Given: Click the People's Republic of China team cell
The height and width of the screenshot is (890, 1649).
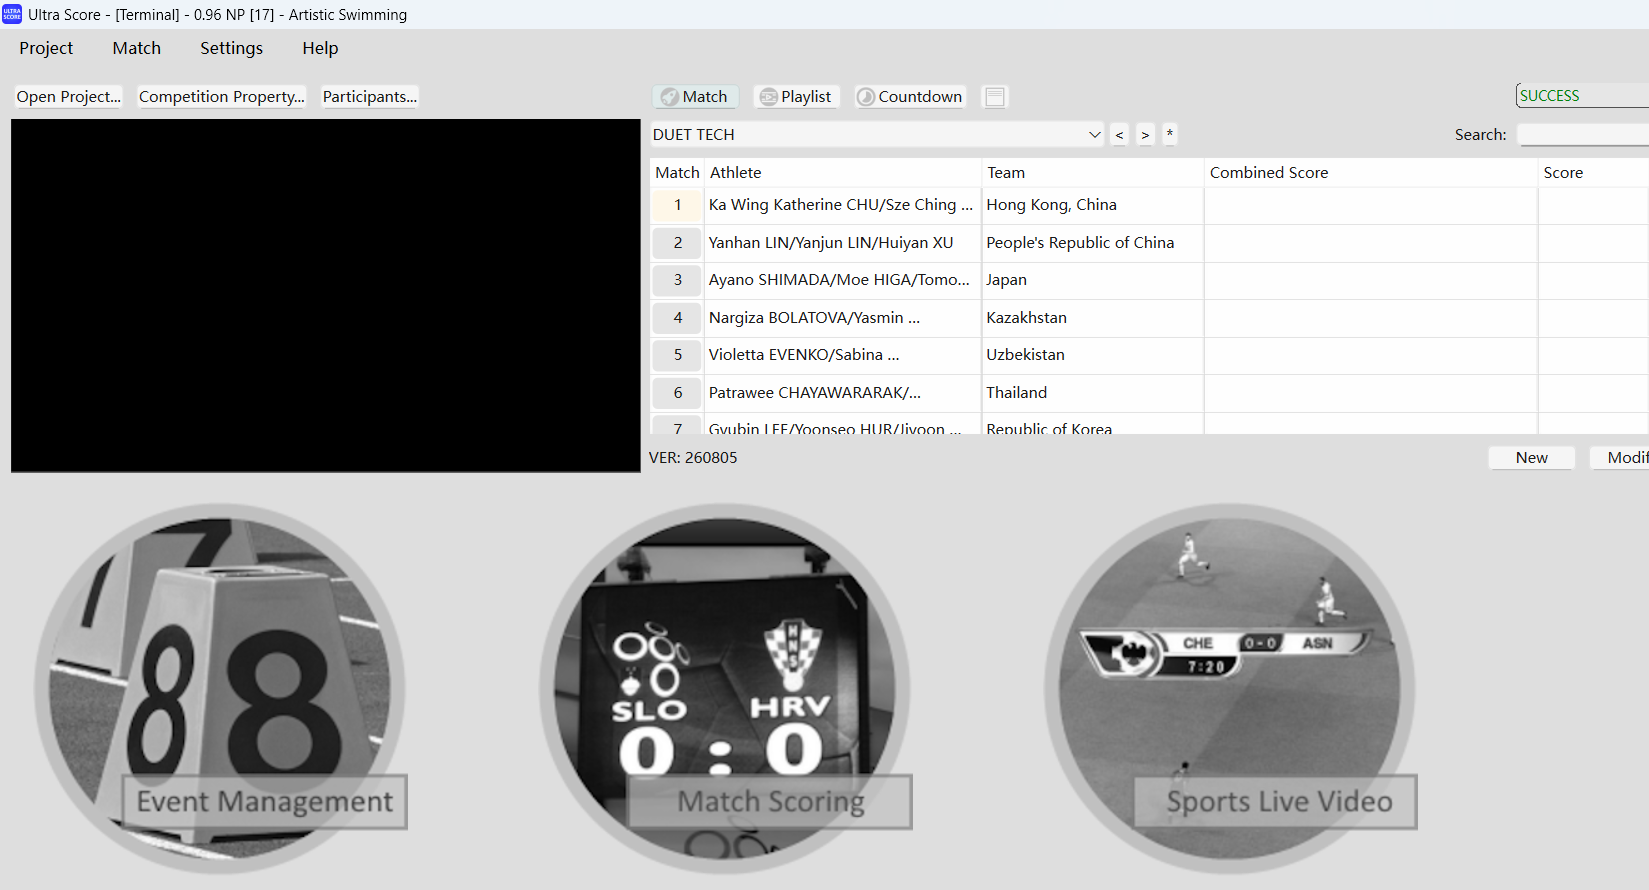Looking at the screenshot, I should [1092, 243].
